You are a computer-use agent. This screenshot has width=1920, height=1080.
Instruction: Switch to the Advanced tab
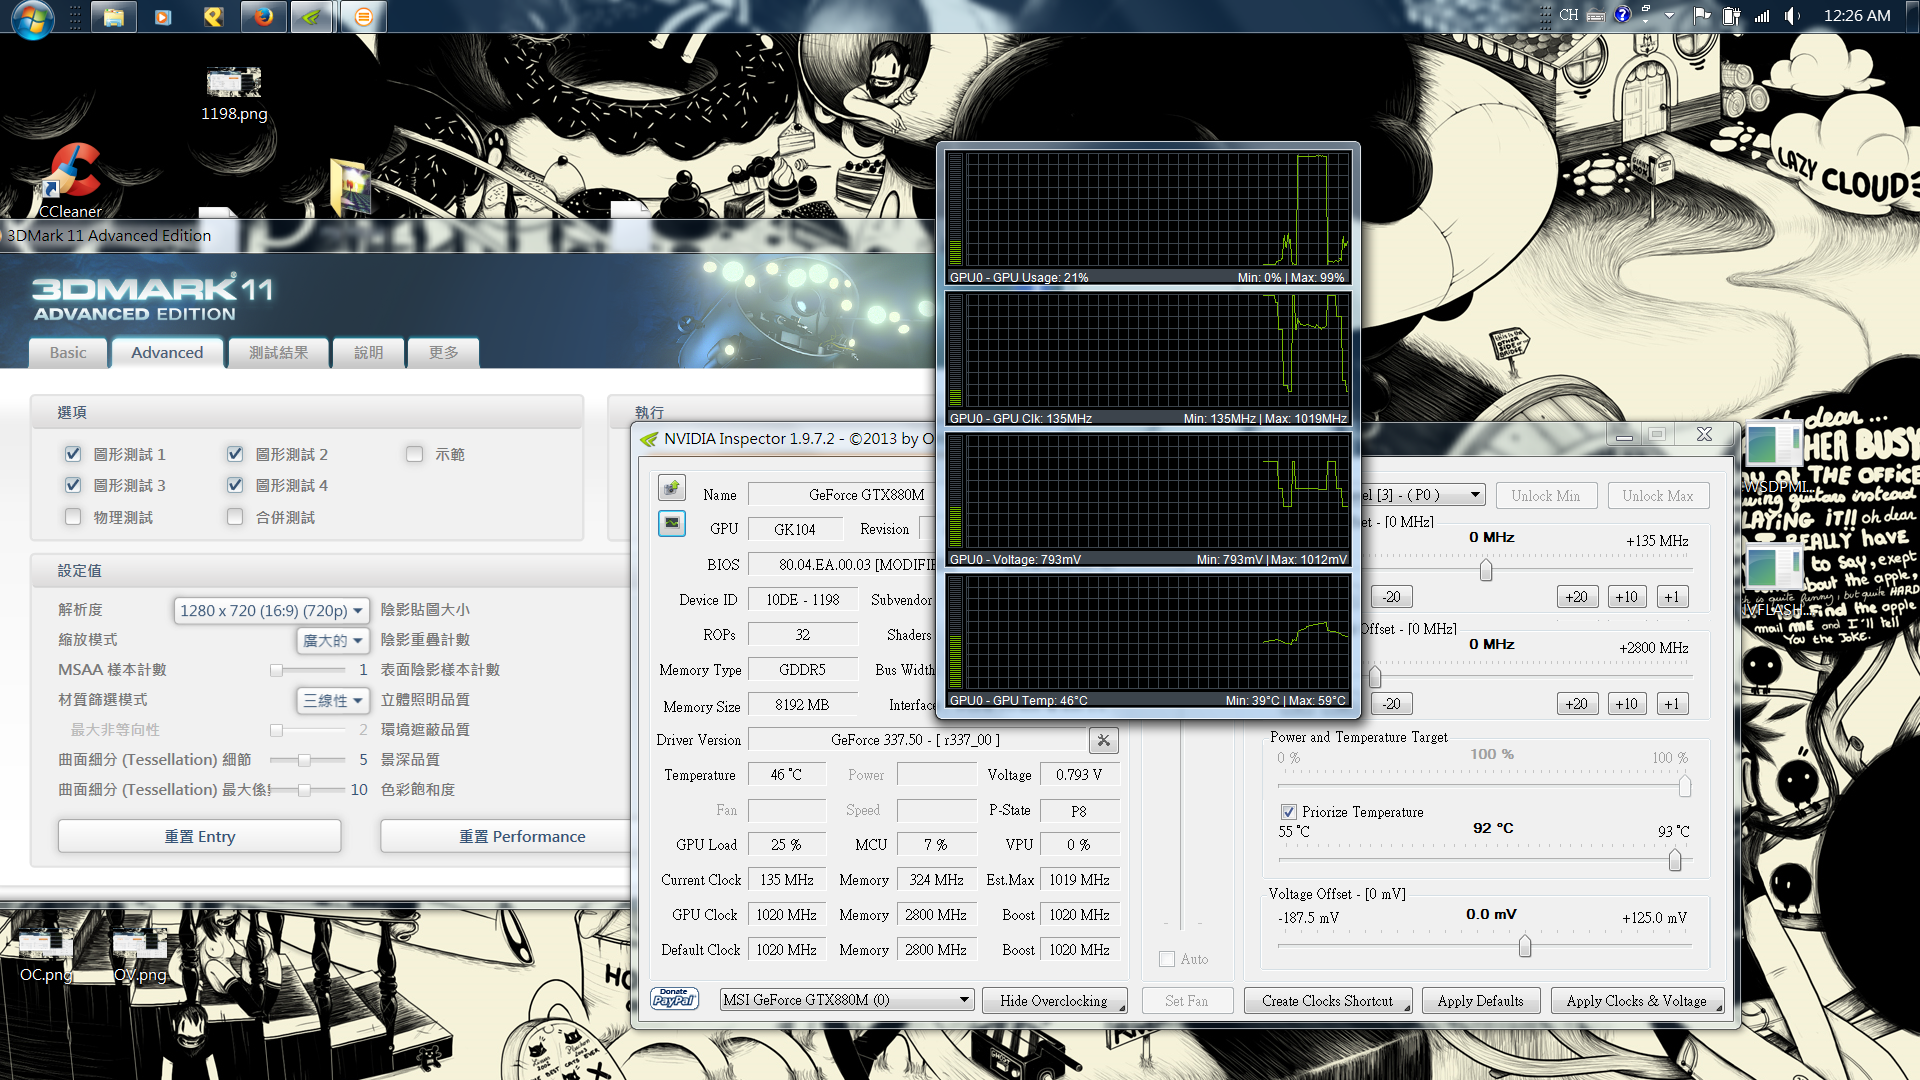pos(167,352)
